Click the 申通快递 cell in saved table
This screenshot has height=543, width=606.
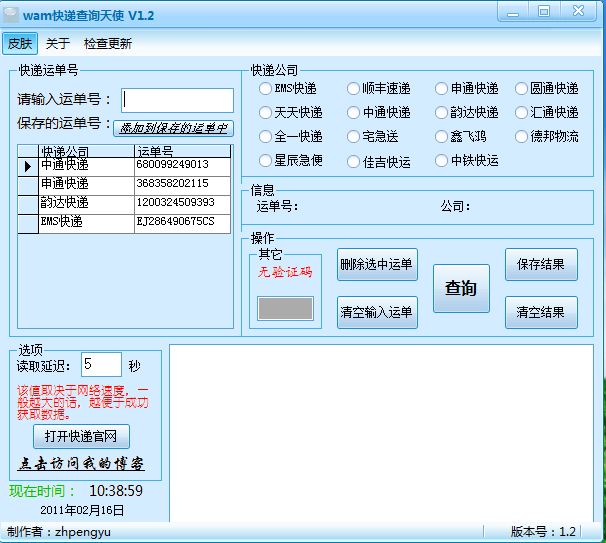click(x=86, y=186)
